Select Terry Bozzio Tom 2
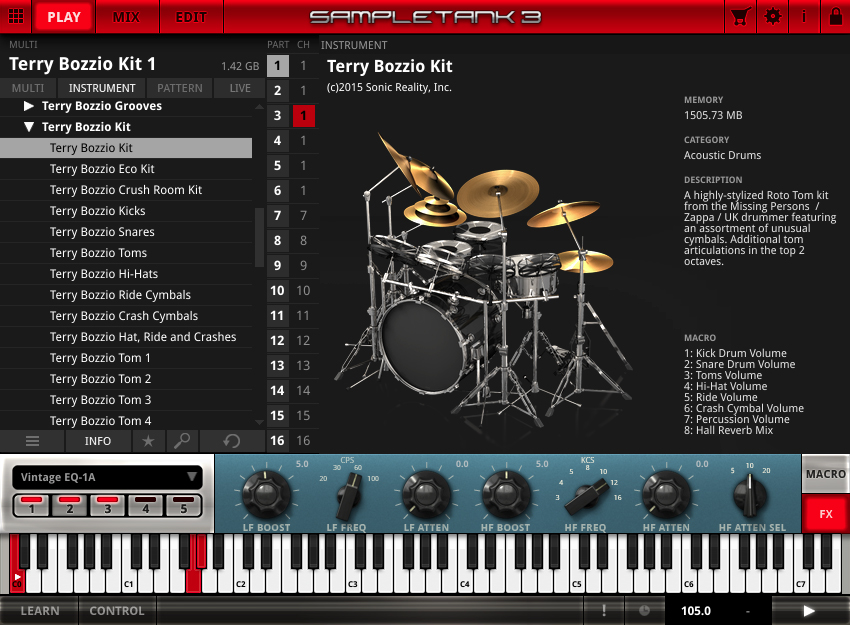This screenshot has width=850, height=625. point(126,379)
